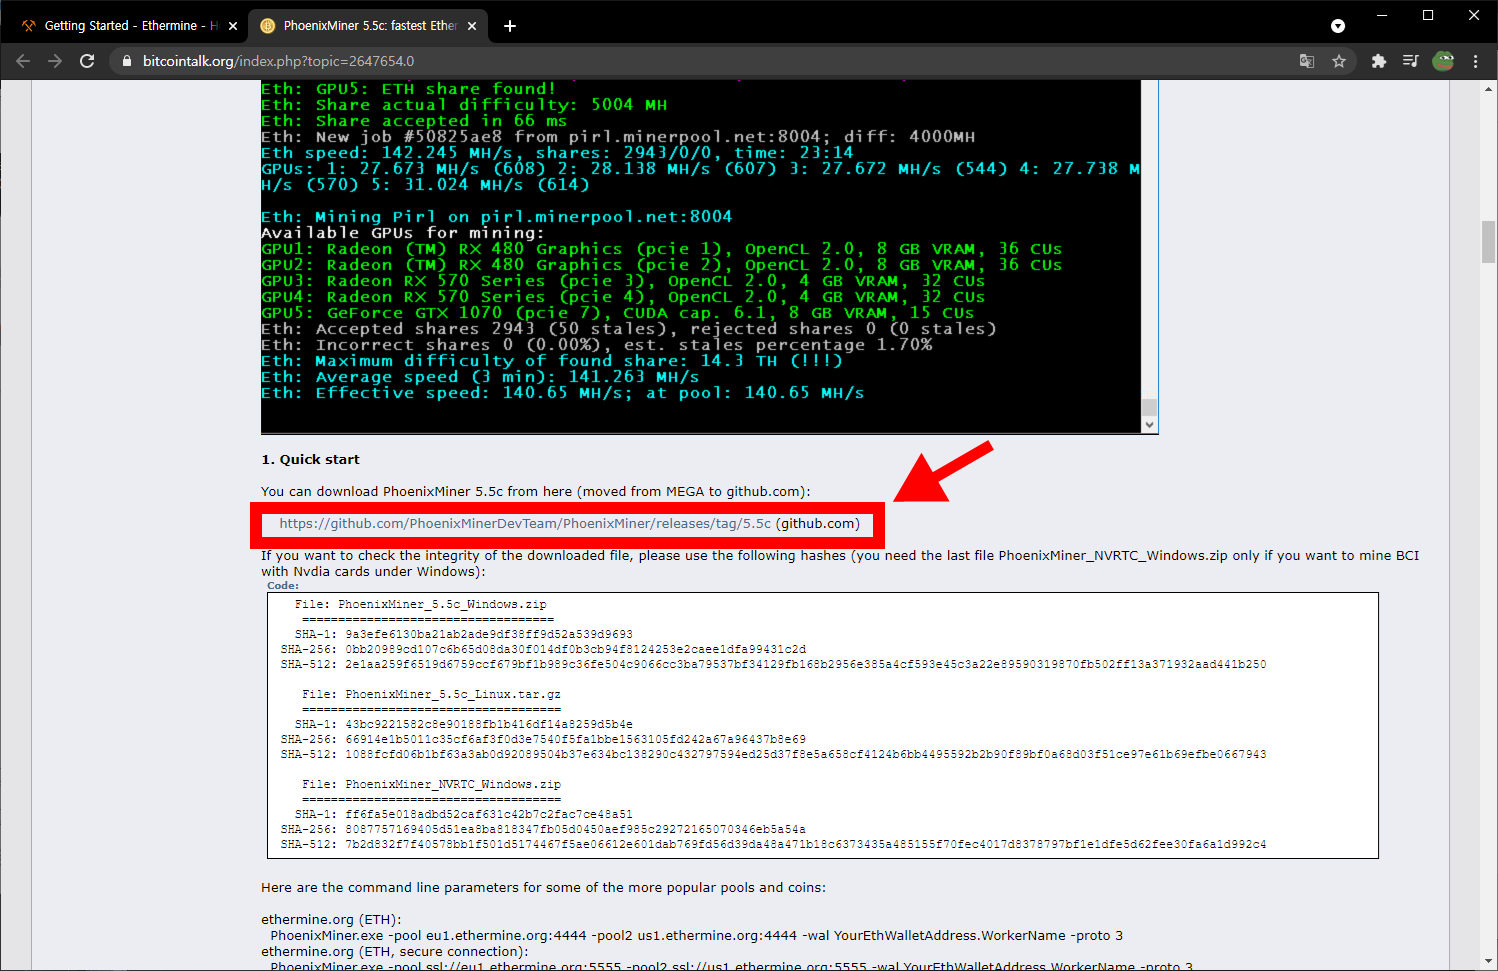The width and height of the screenshot is (1498, 971).
Task: Click 'ethermine.org (ETH):' line
Action: (x=331, y=919)
